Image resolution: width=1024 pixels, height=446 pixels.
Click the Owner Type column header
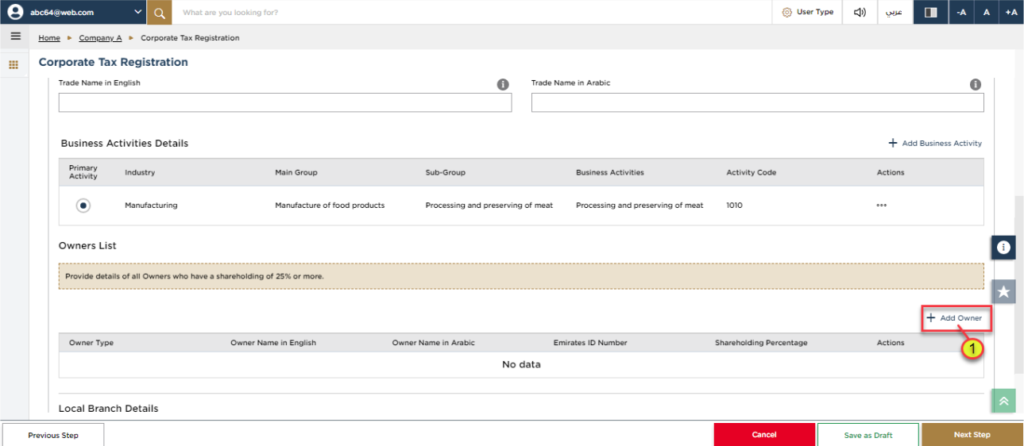[91, 342]
